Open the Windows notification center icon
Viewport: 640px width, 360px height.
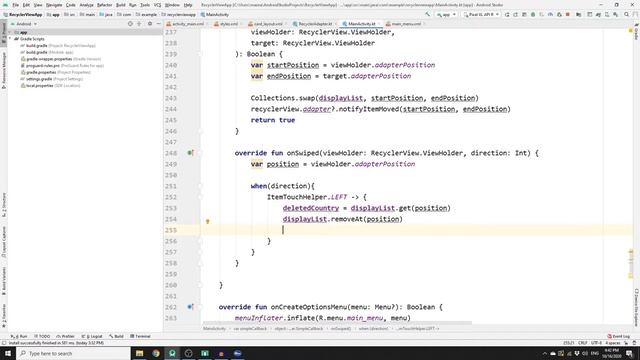point(629,353)
